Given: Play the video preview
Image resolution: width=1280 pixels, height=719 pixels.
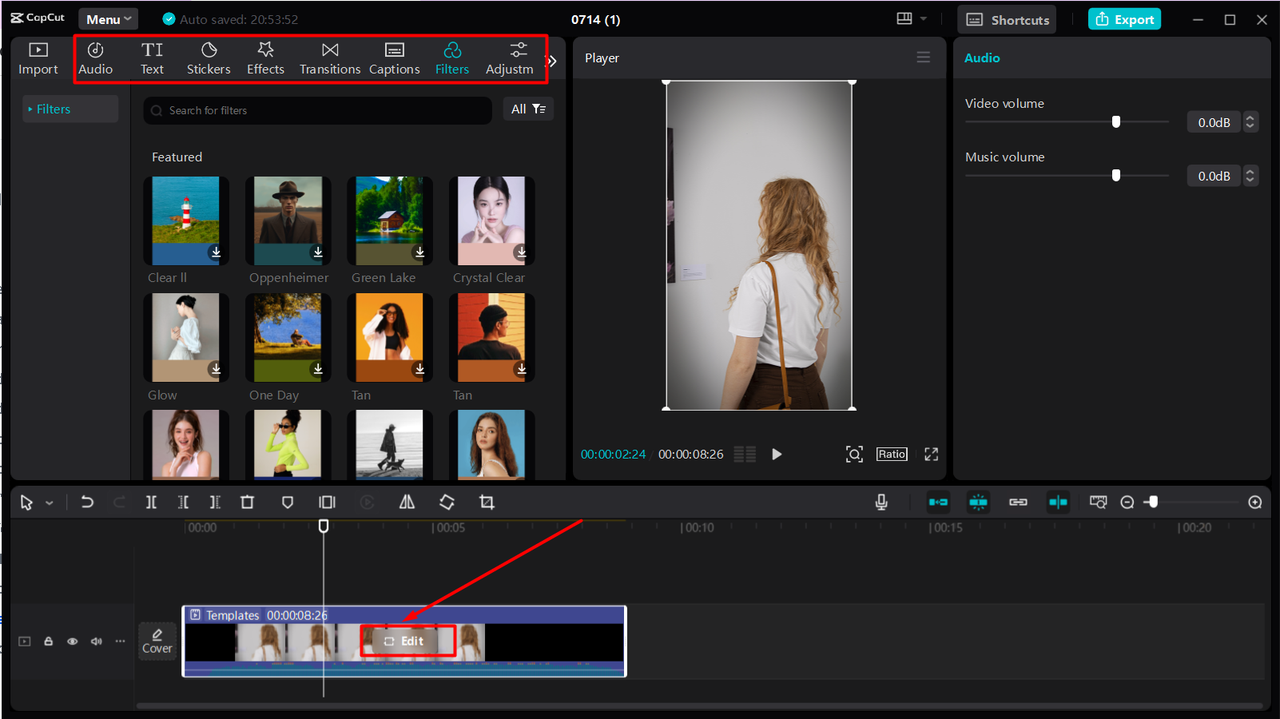Looking at the screenshot, I should tap(777, 454).
